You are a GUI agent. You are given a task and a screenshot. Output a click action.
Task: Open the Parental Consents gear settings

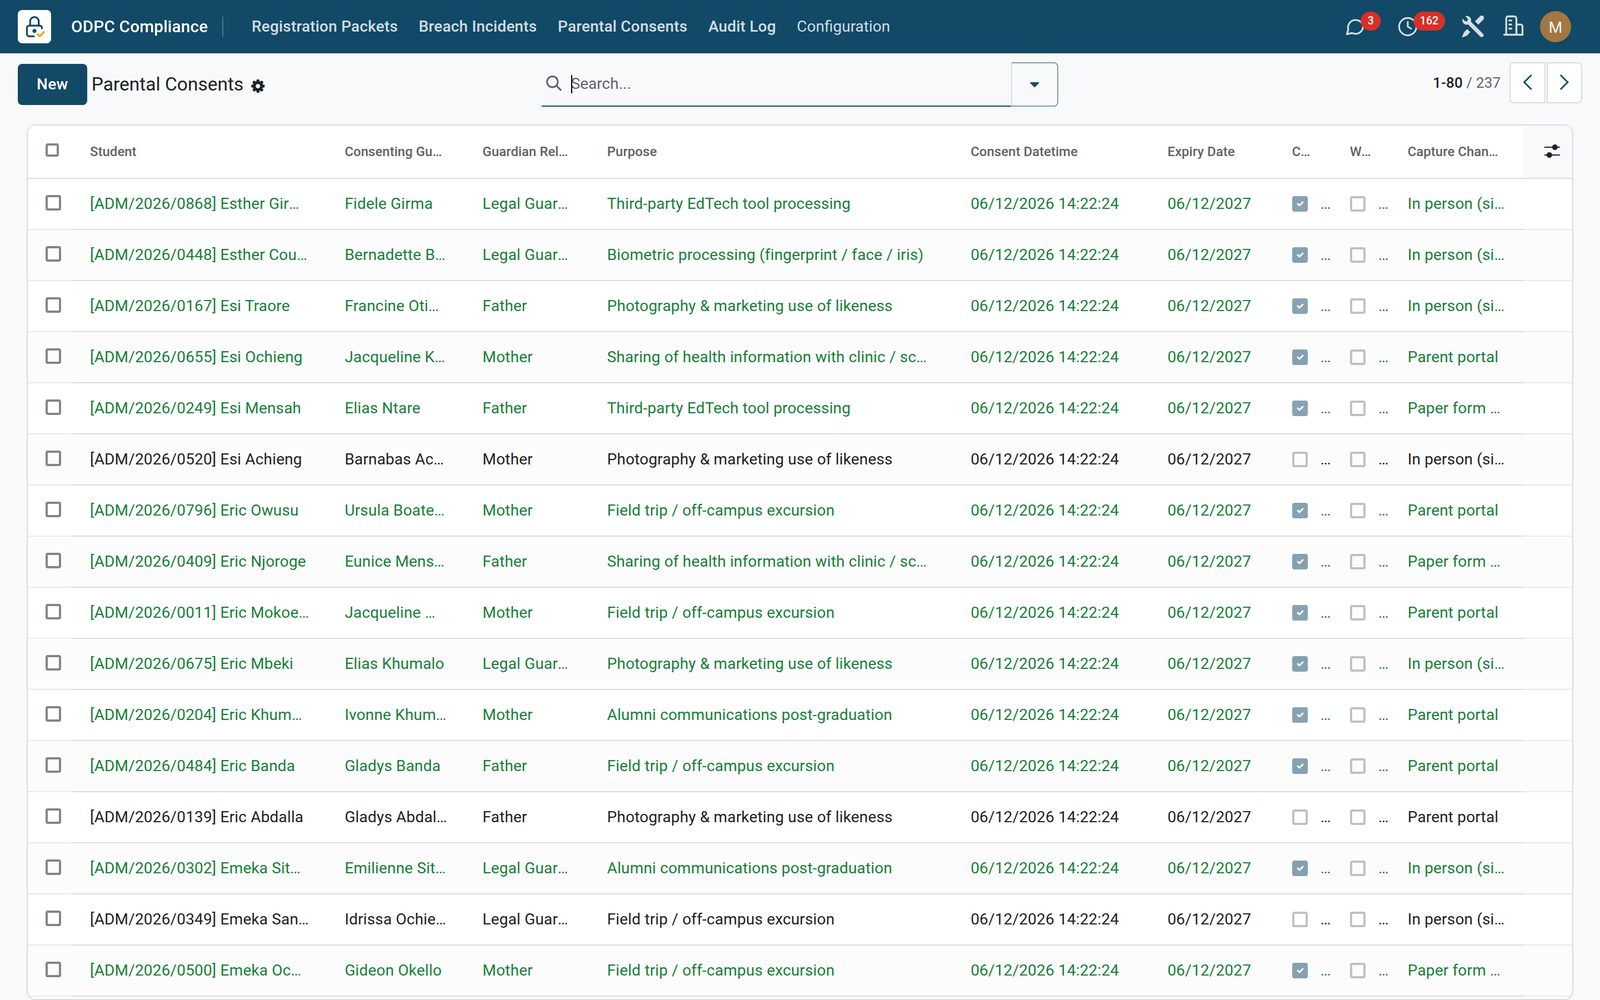(x=258, y=86)
